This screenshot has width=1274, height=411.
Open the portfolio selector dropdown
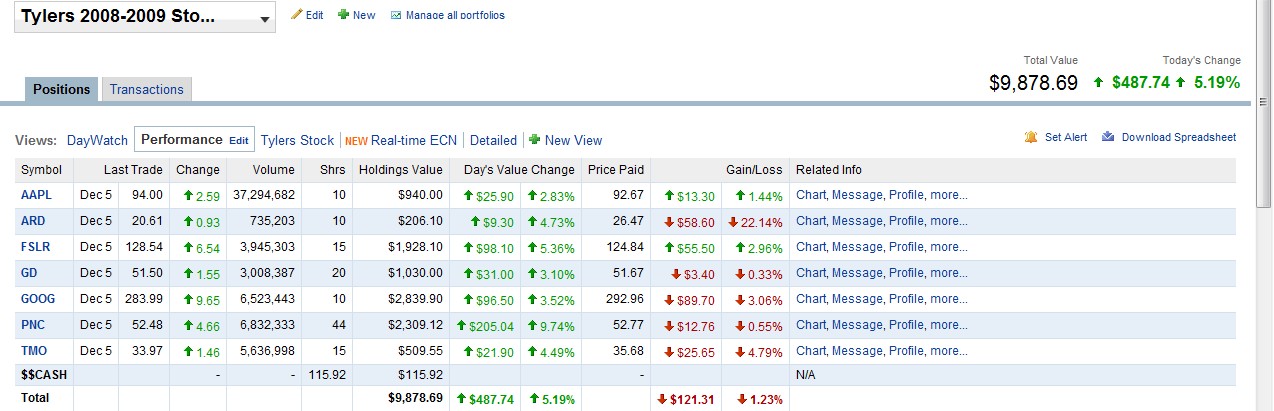point(264,19)
